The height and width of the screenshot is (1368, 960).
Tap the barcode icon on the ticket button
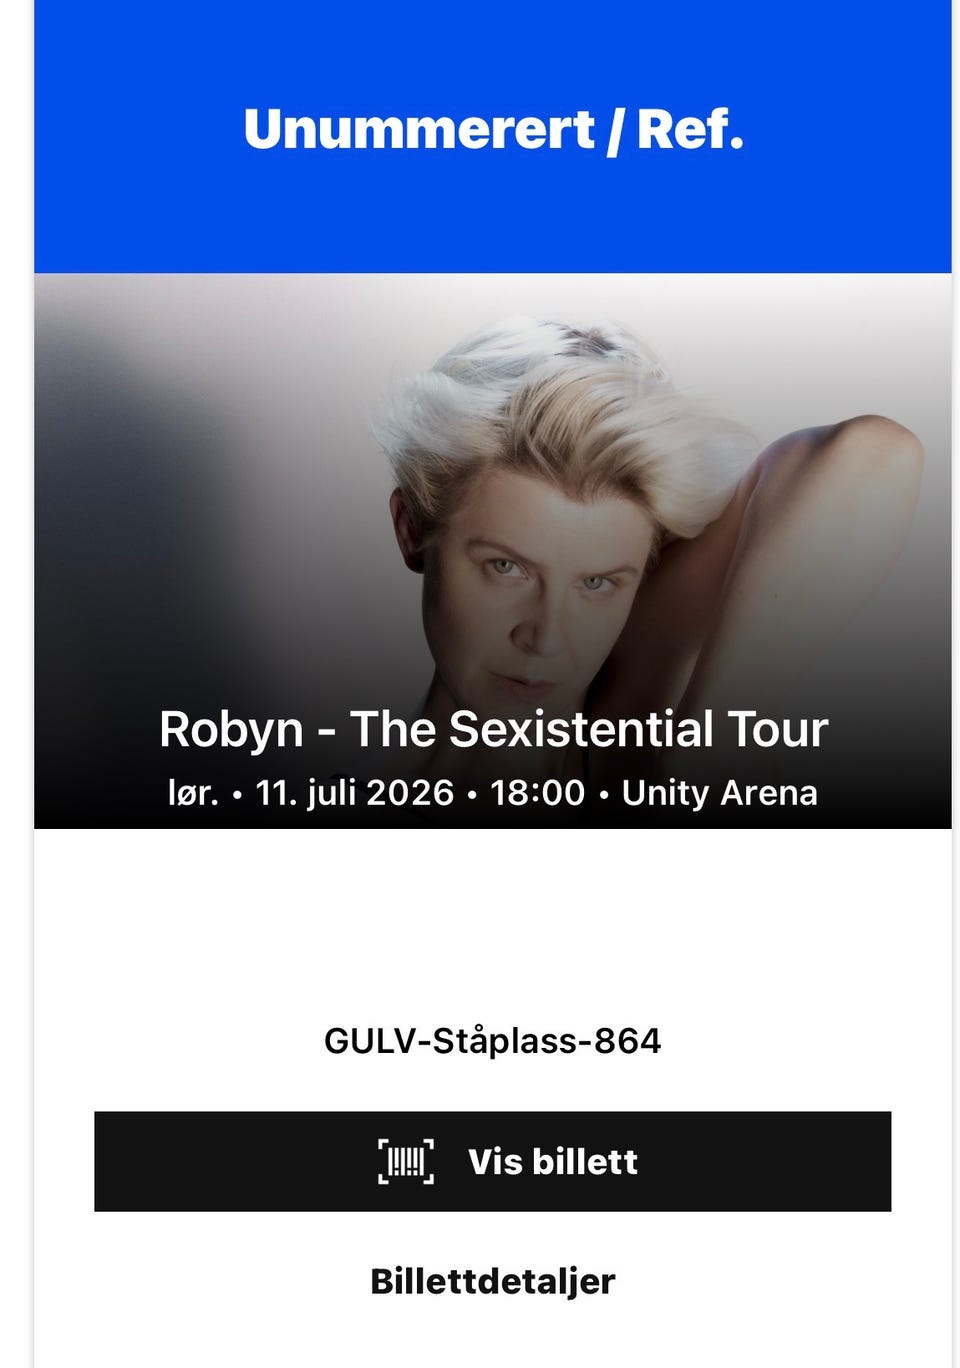click(406, 1161)
